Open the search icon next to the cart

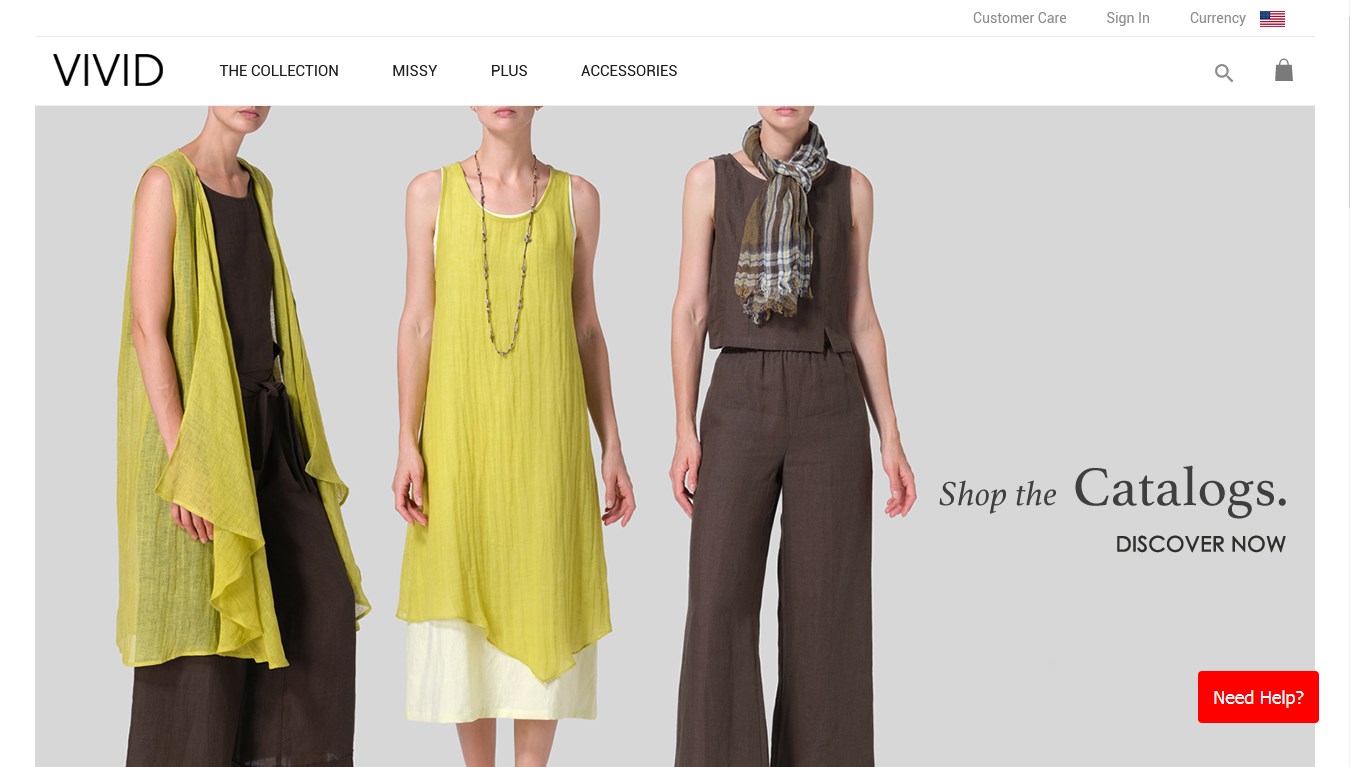point(1224,73)
